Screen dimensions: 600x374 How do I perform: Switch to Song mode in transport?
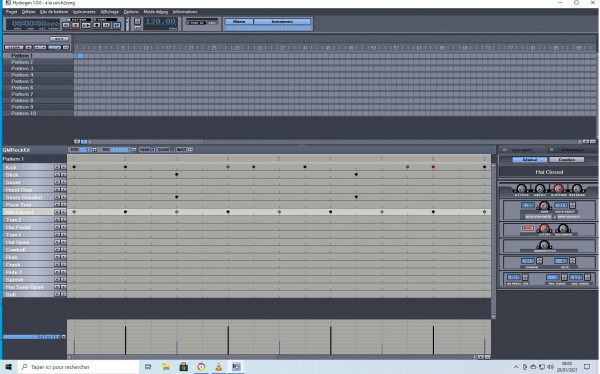coord(104,20)
